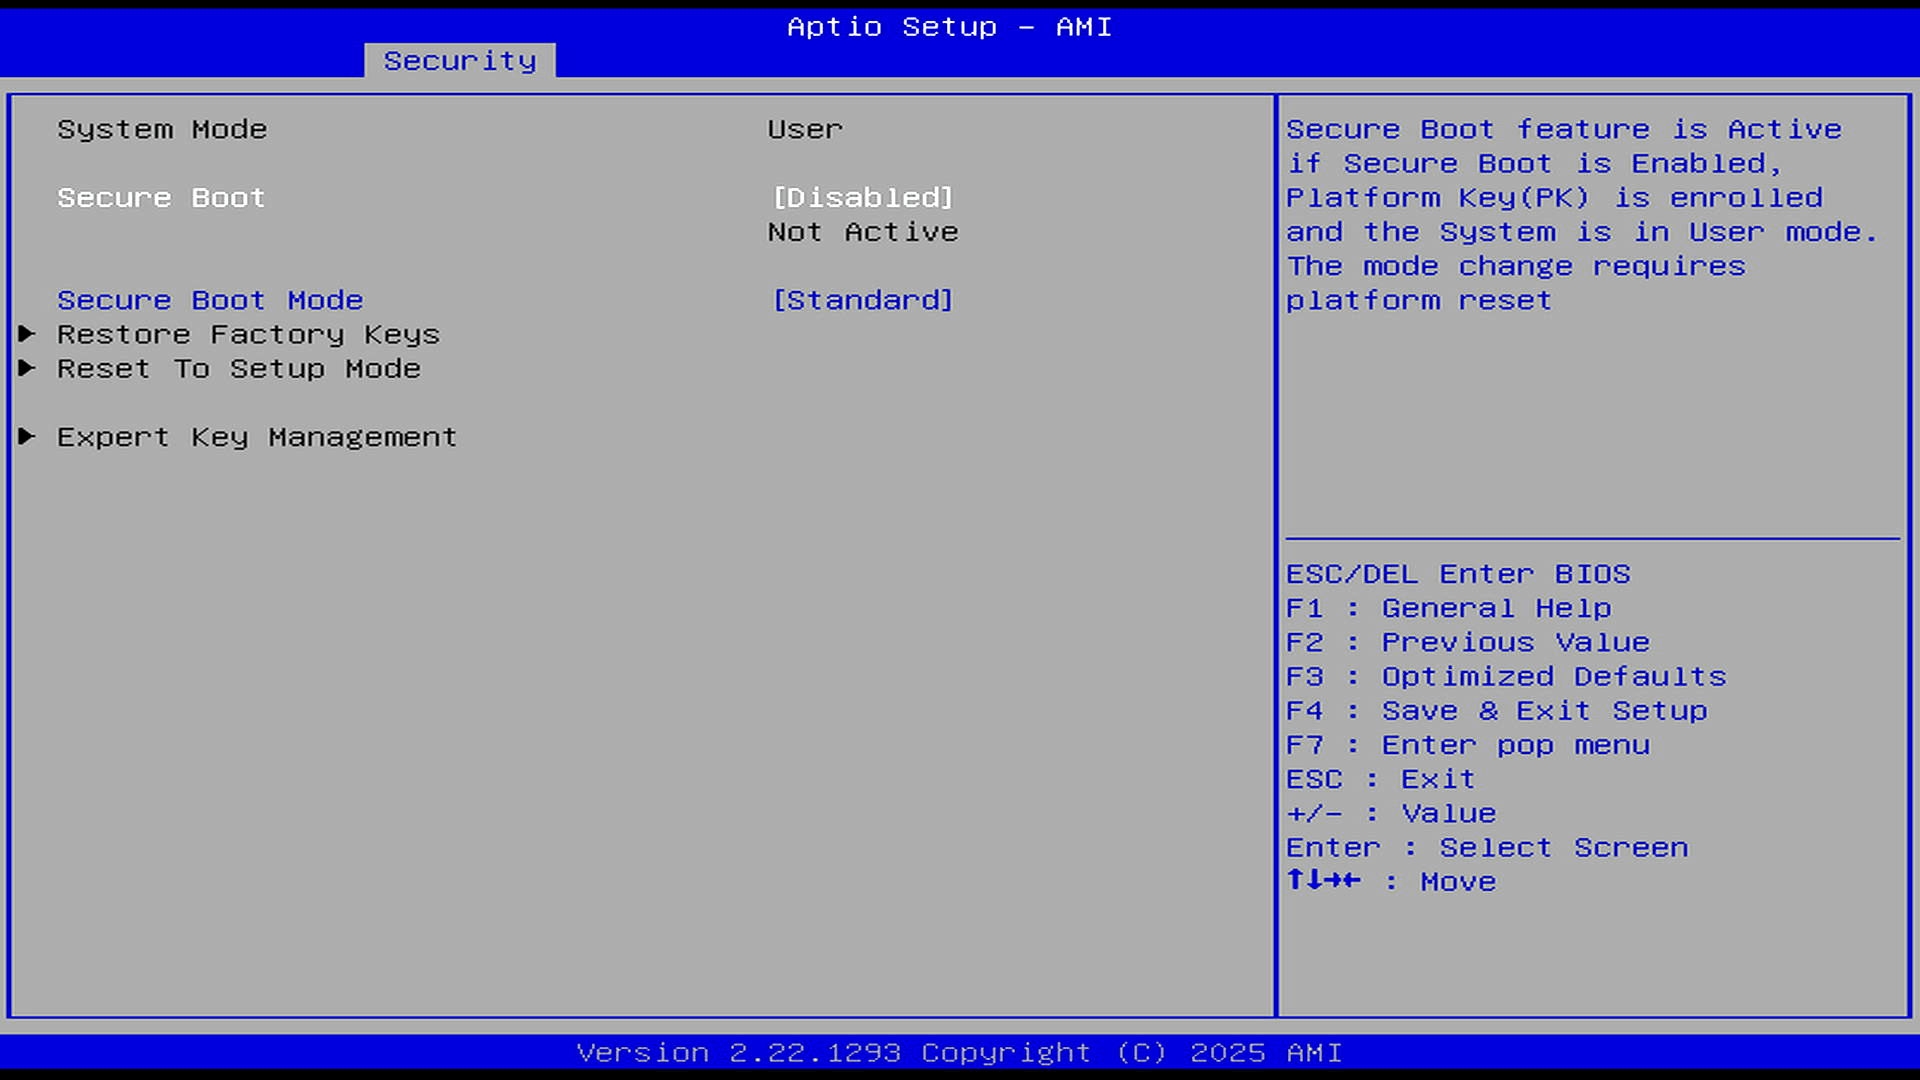The height and width of the screenshot is (1080, 1920).
Task: Click arrow beside Reset To Setup Mode
Action: pyautogui.click(x=27, y=368)
